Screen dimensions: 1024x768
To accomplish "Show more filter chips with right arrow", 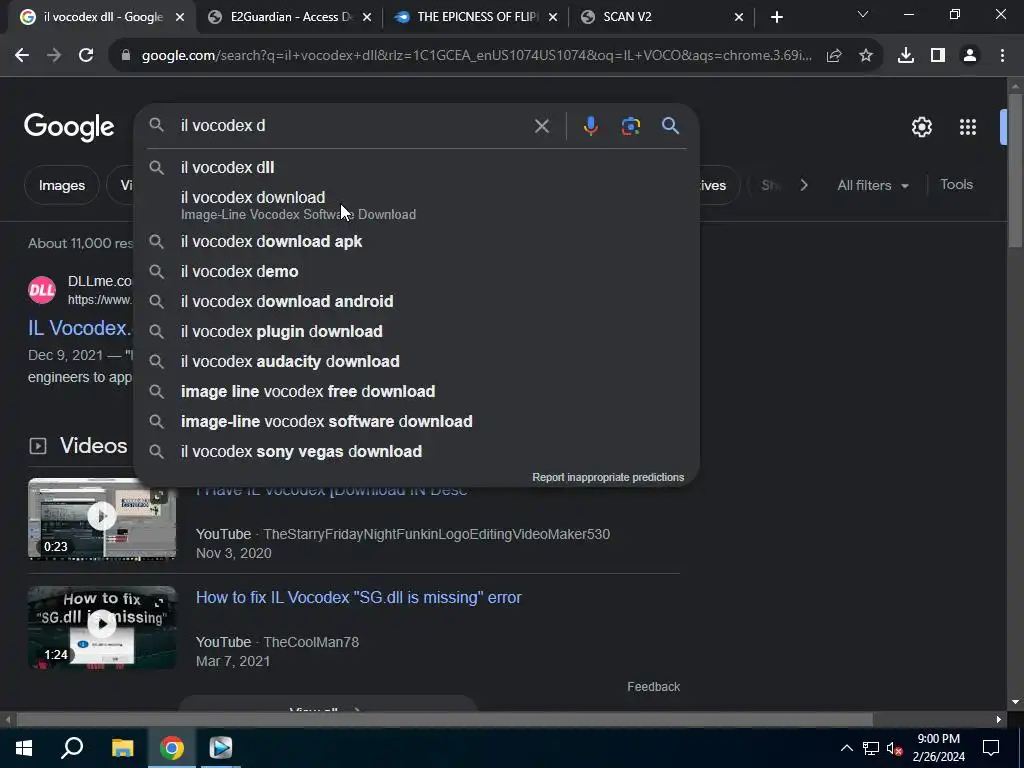I will pos(804,185).
